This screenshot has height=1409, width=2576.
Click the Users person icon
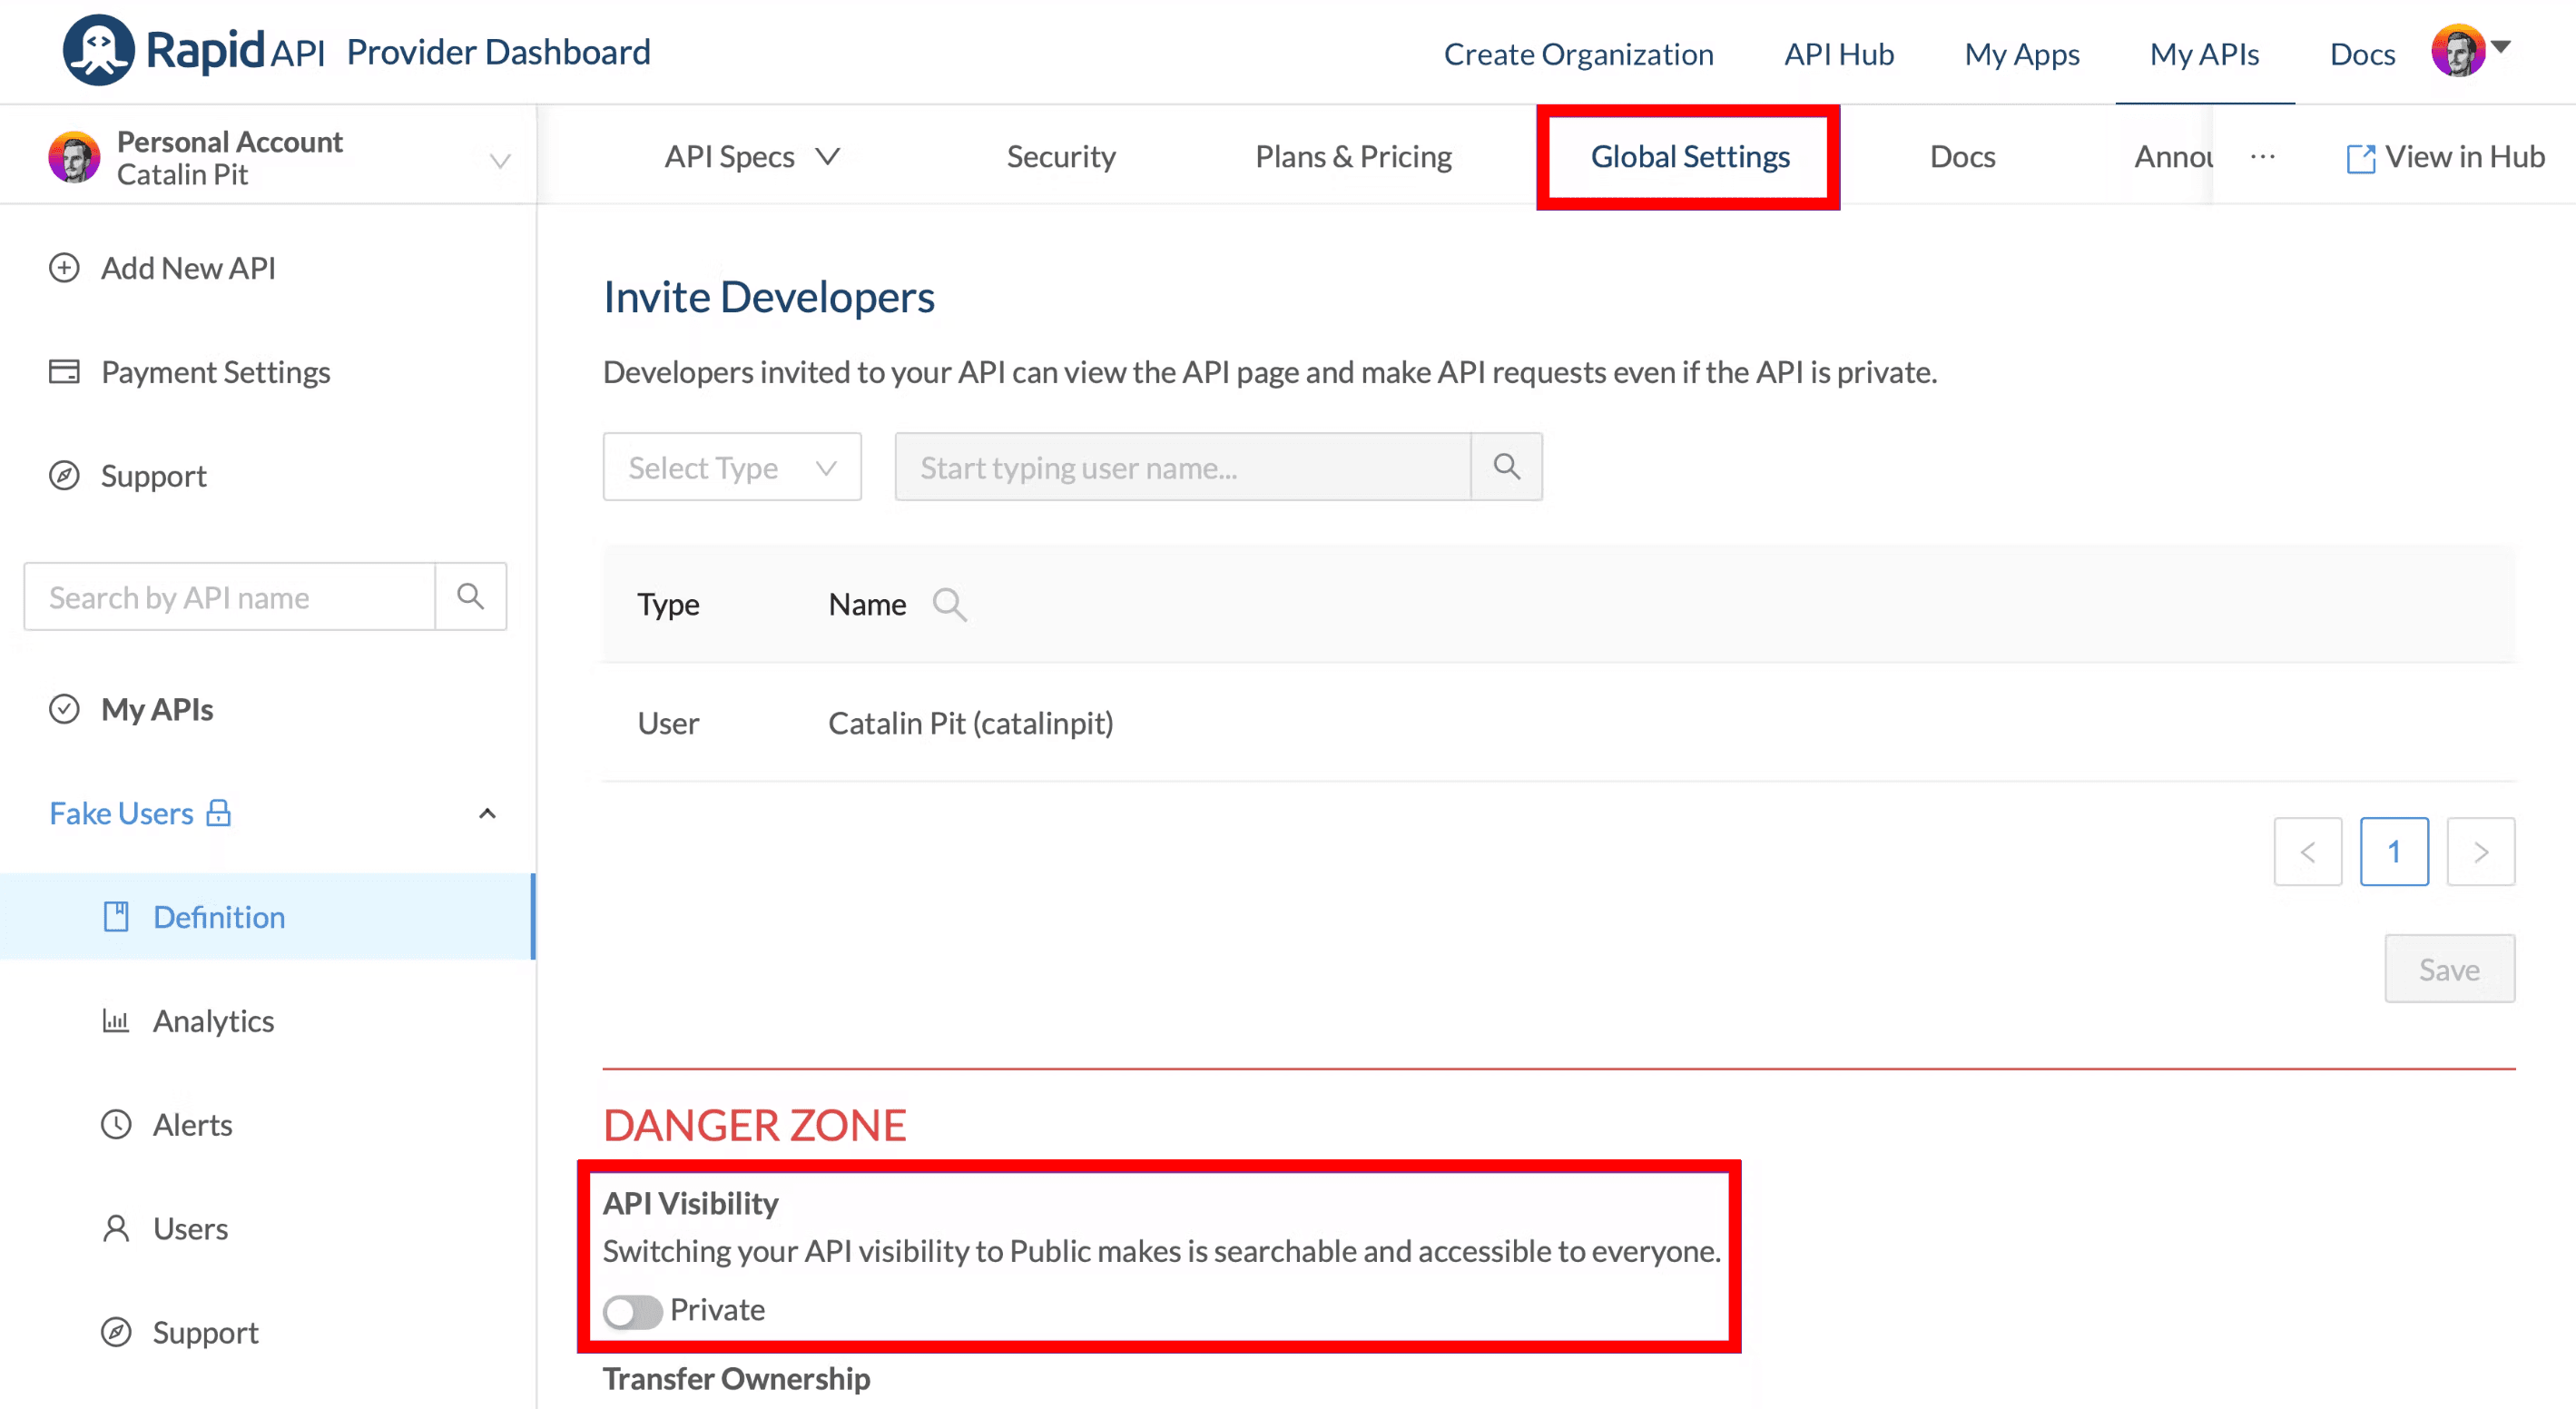coord(116,1229)
